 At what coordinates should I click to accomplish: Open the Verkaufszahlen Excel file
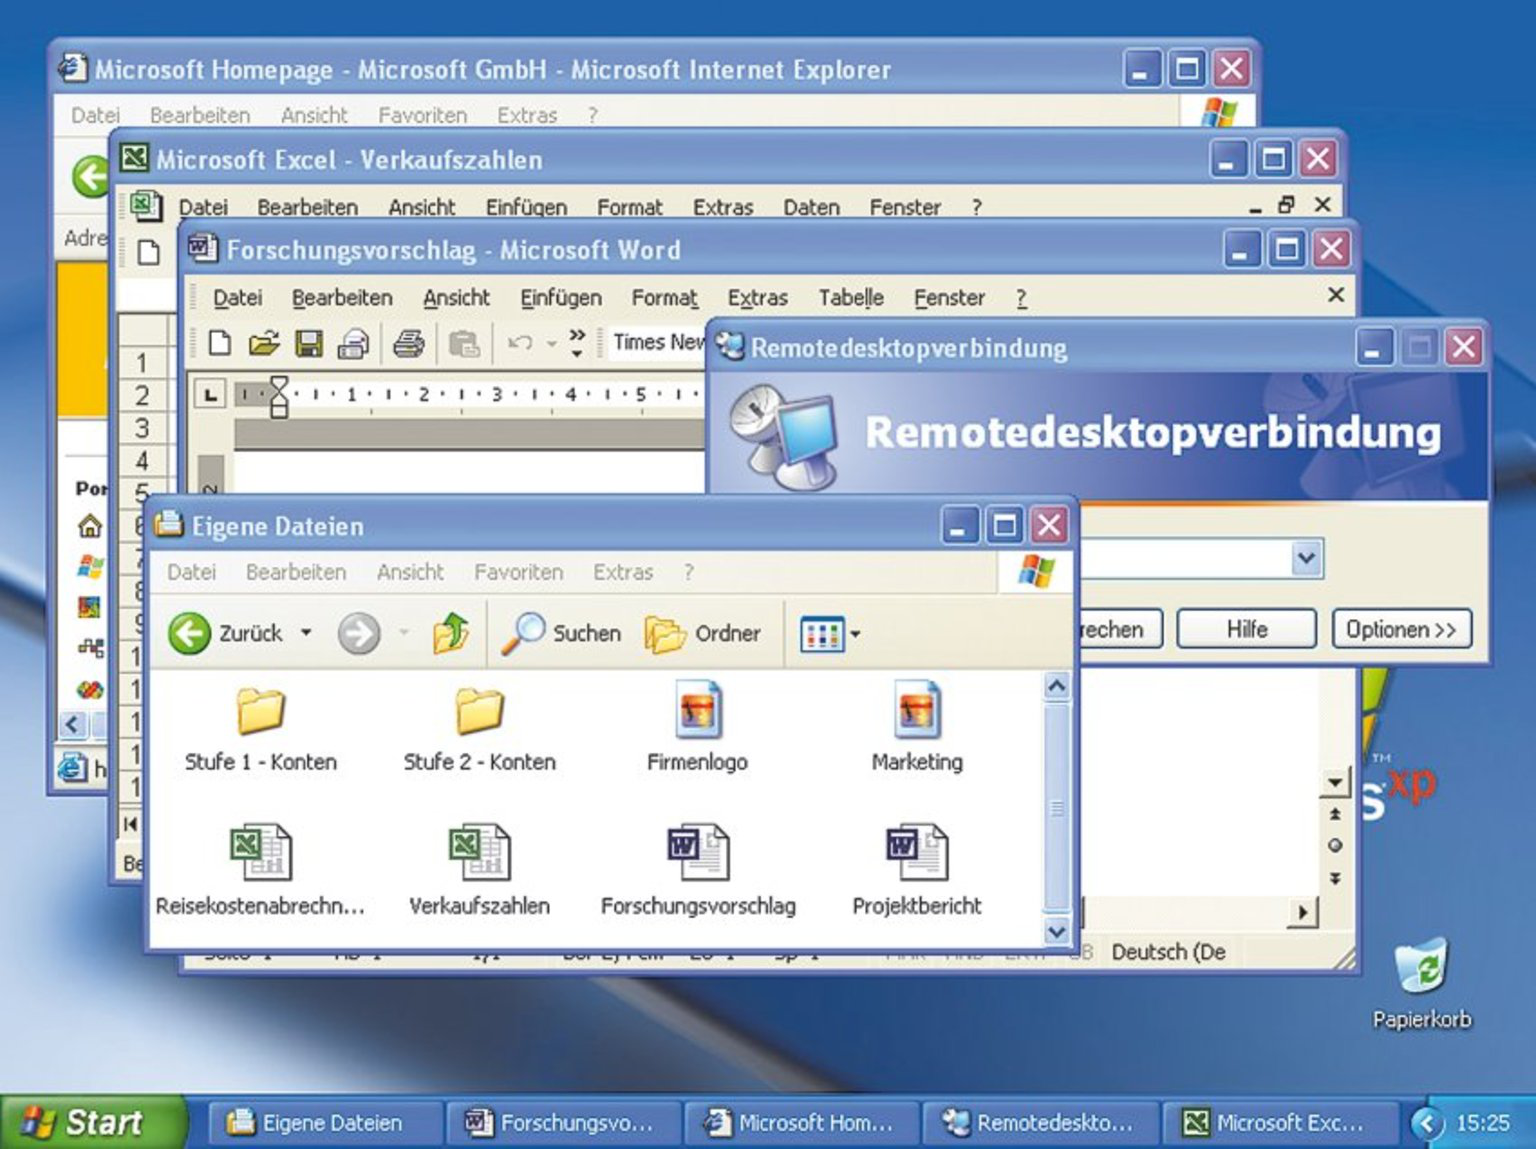point(480,852)
